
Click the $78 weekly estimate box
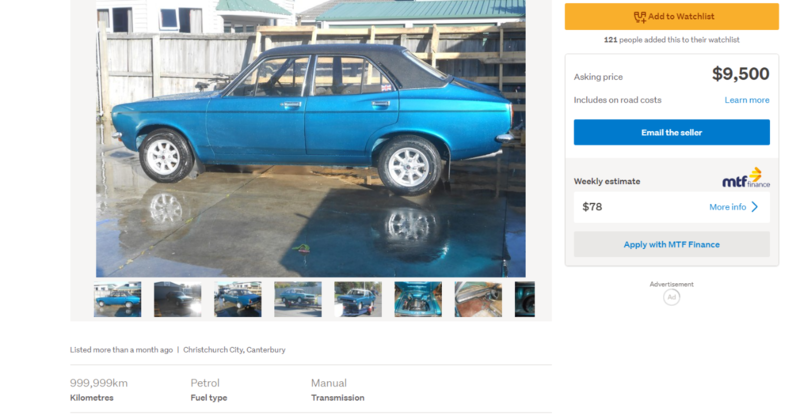tap(671, 207)
